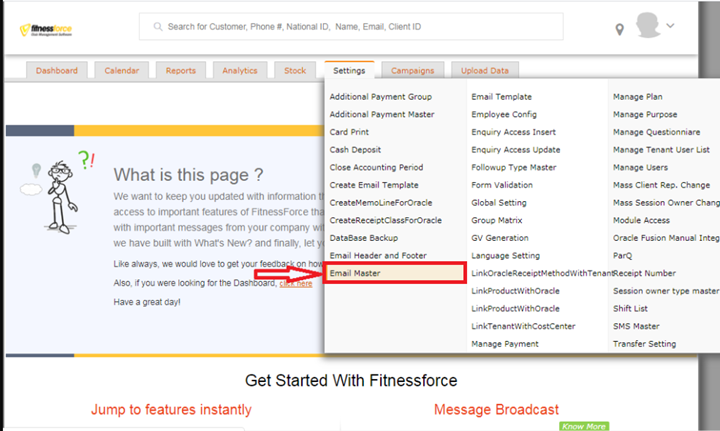The width and height of the screenshot is (720, 431).
Task: Select Manage Users
Action: click(x=640, y=168)
